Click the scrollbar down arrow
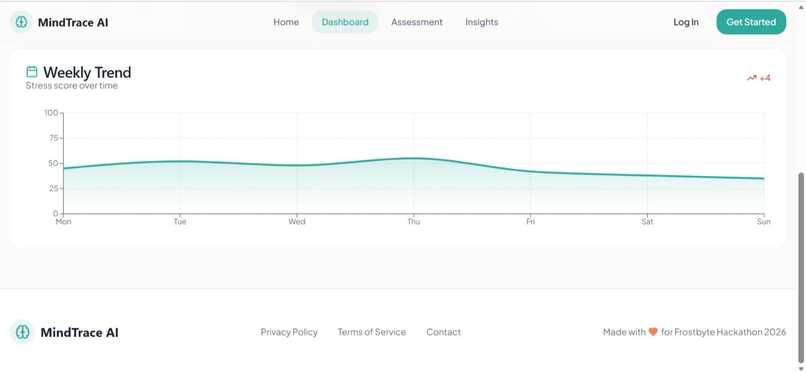Image resolution: width=806 pixels, height=373 pixels. [800, 368]
